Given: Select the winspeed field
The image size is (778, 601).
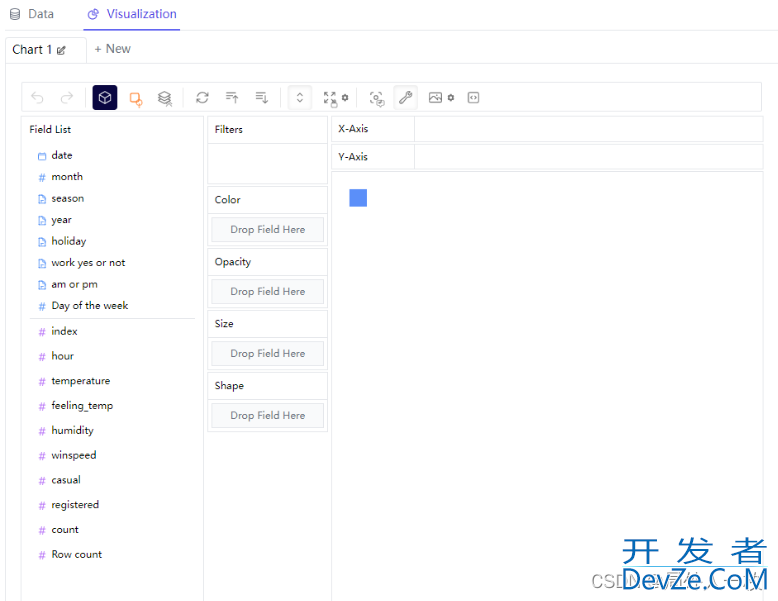Looking at the screenshot, I should 74,455.
